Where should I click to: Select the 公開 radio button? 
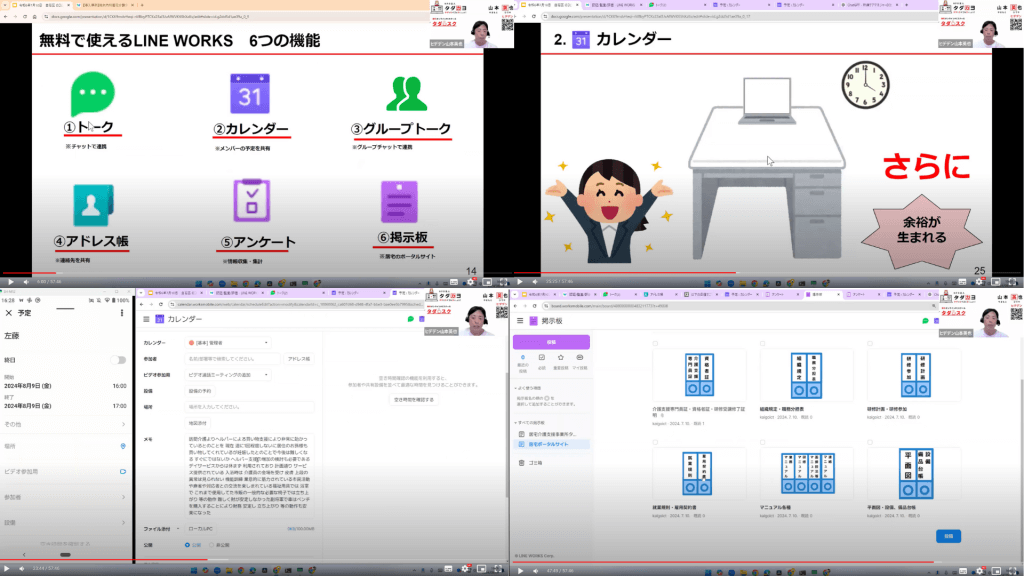pyautogui.click(x=186, y=545)
